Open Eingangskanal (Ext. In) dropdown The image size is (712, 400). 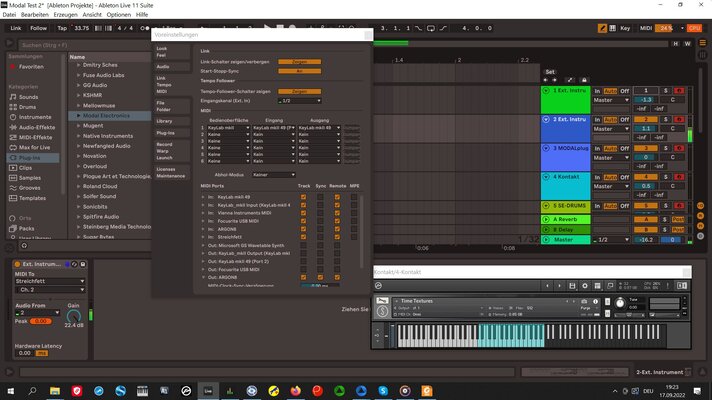tap(300, 101)
